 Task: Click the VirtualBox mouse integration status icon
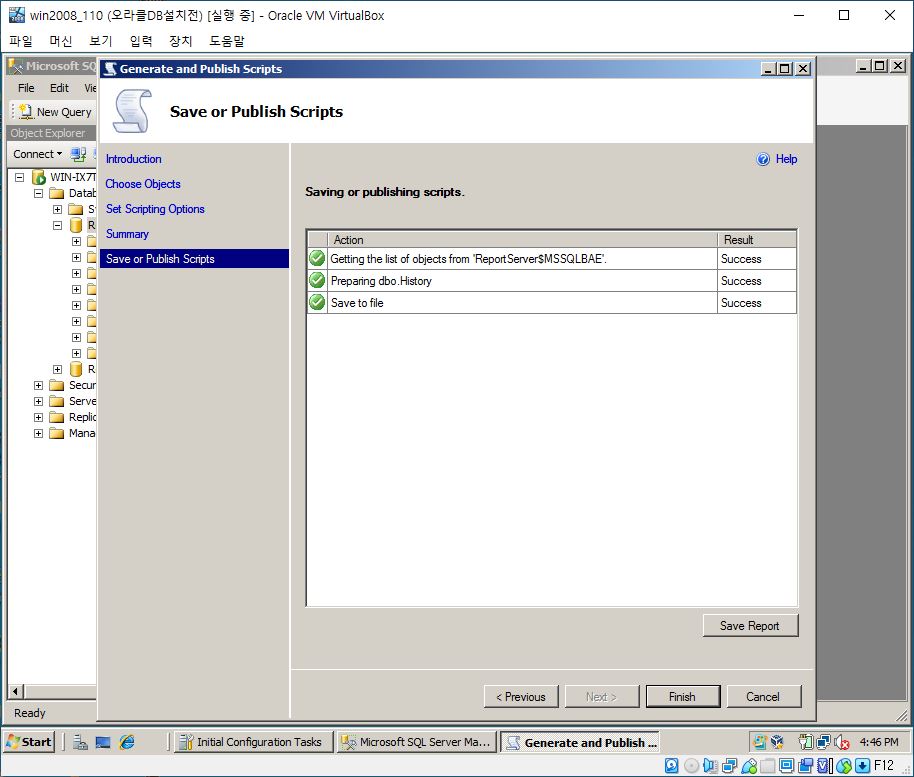[843, 765]
